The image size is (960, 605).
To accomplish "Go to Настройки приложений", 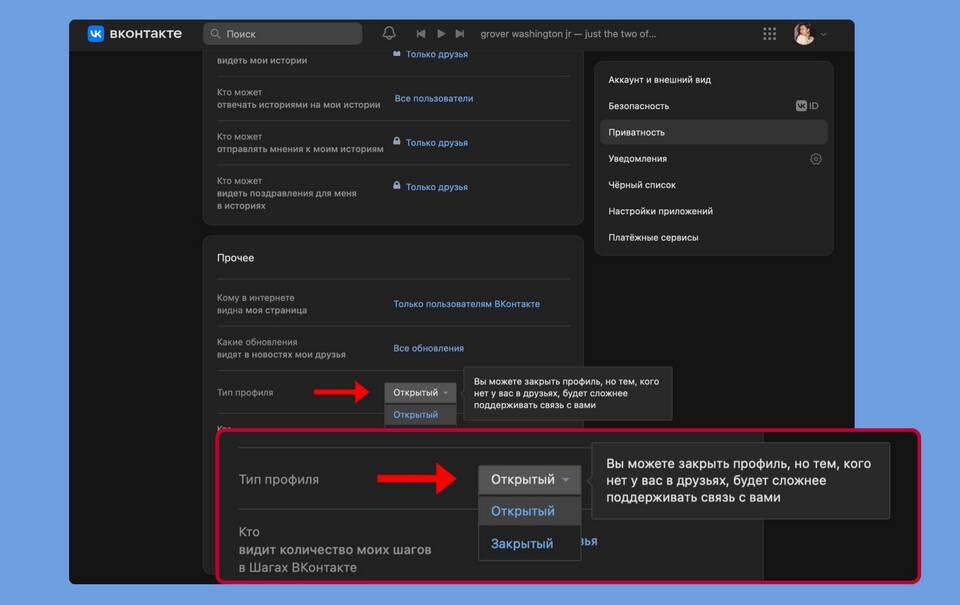I will (x=661, y=211).
